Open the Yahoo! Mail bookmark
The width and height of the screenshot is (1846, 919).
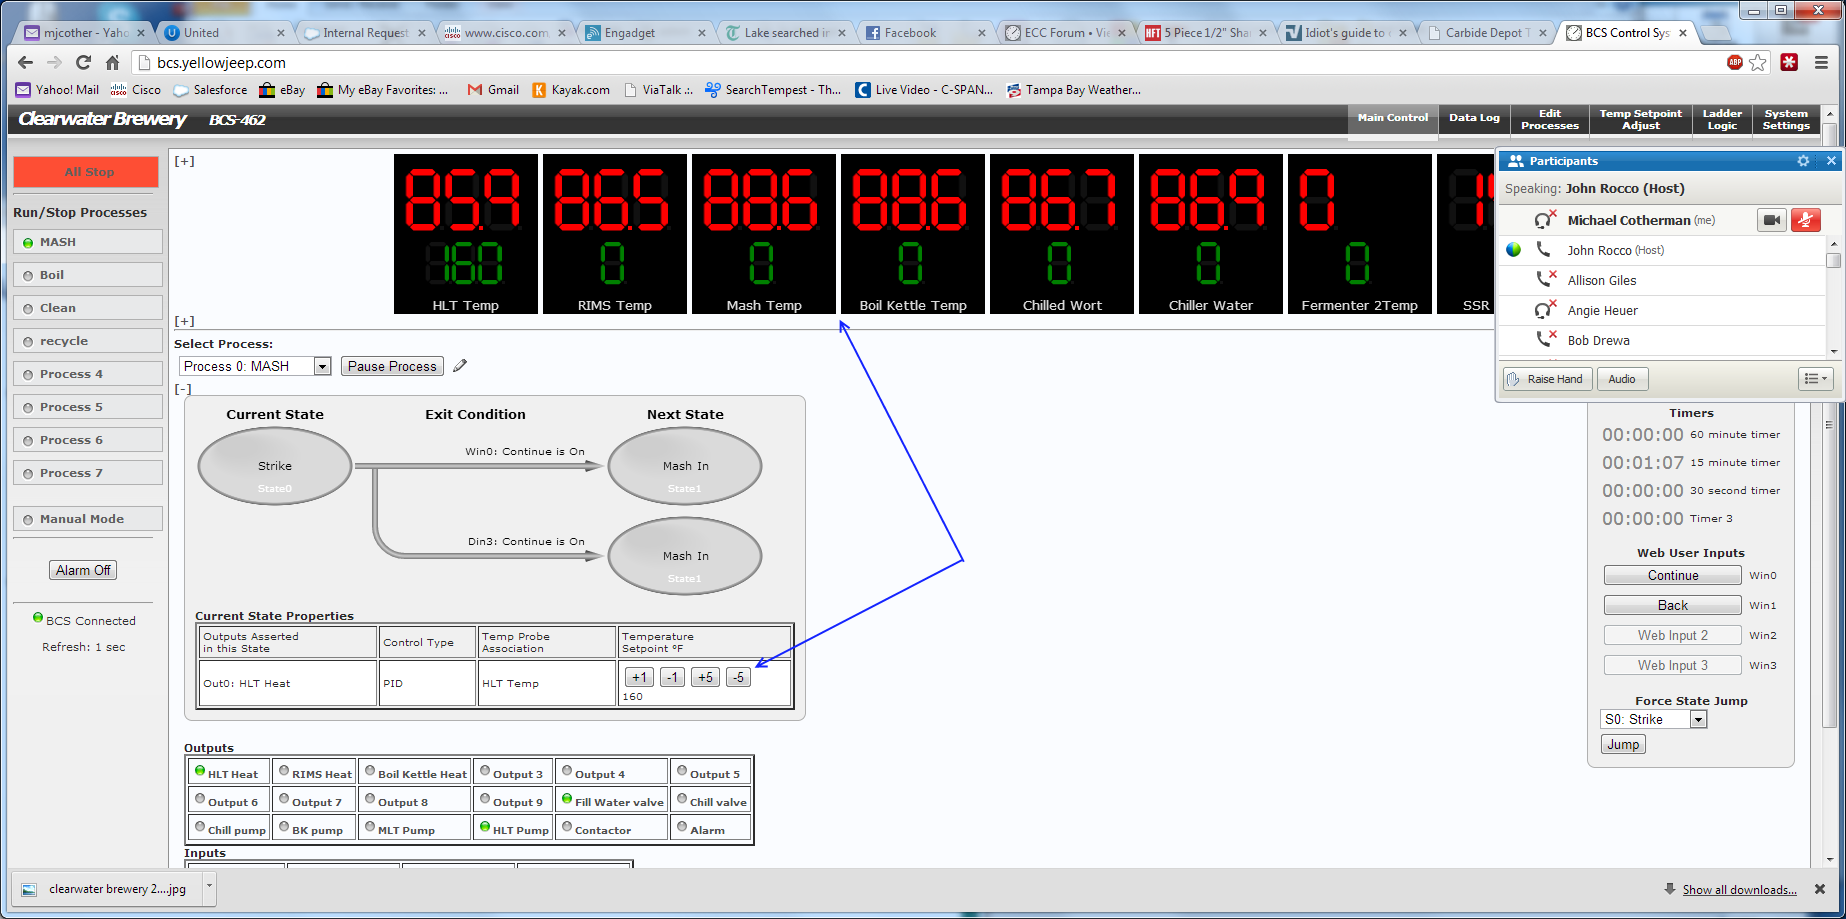point(58,90)
